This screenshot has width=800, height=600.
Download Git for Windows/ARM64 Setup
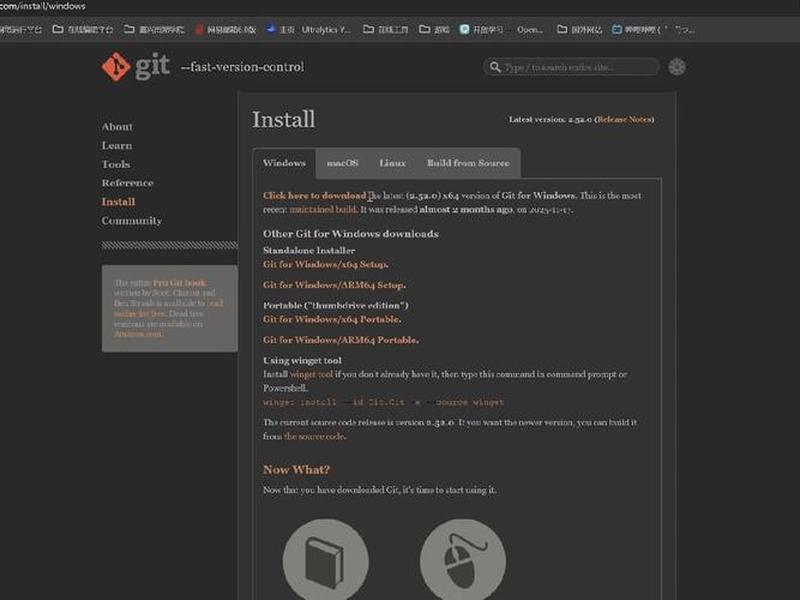pyautogui.click(x=334, y=285)
